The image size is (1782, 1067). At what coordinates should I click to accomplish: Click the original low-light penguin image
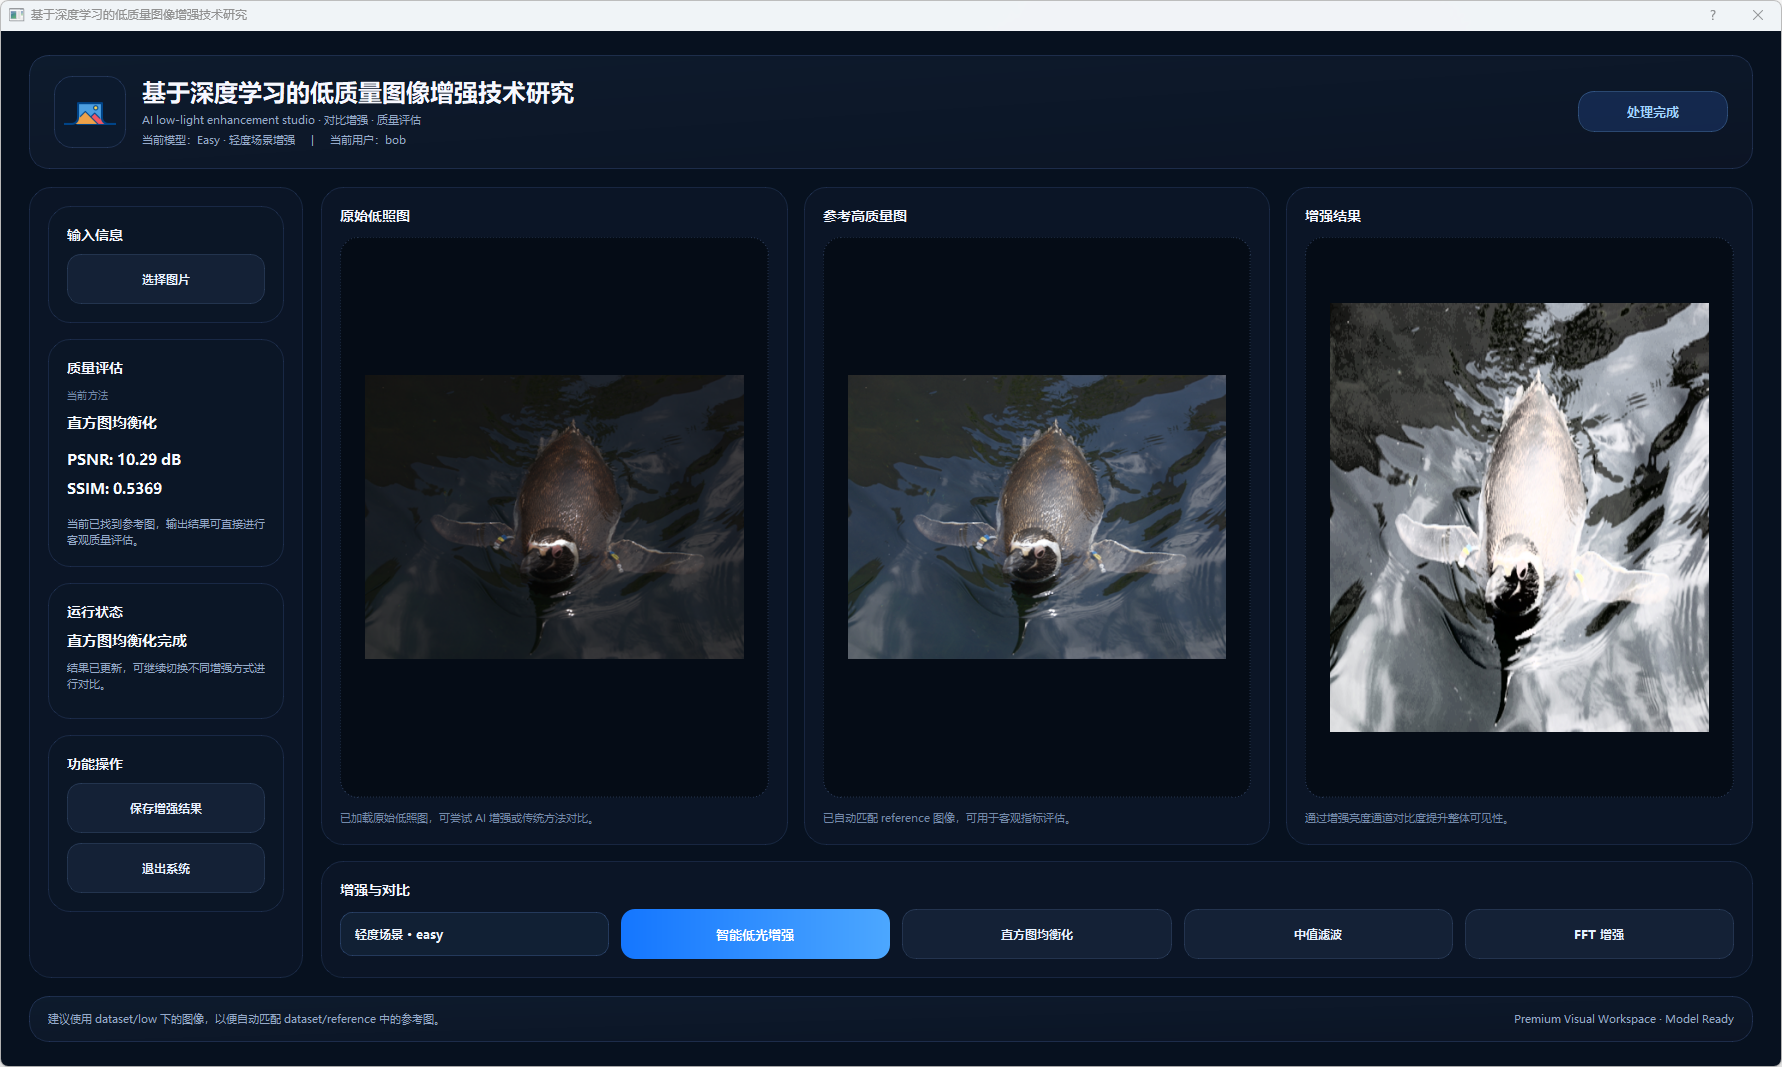click(554, 517)
